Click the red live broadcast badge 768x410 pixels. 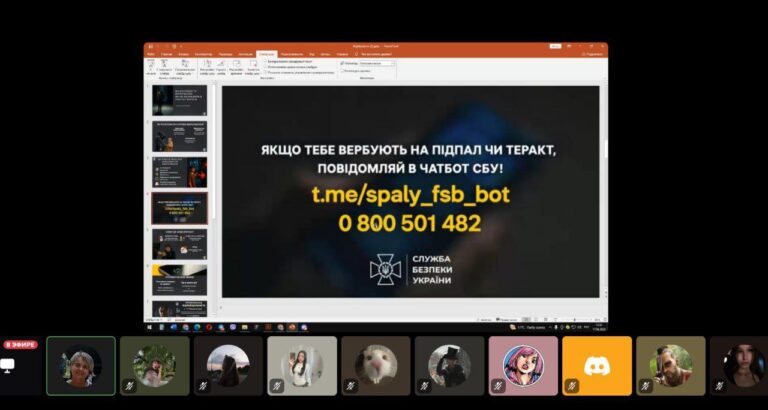click(20, 345)
